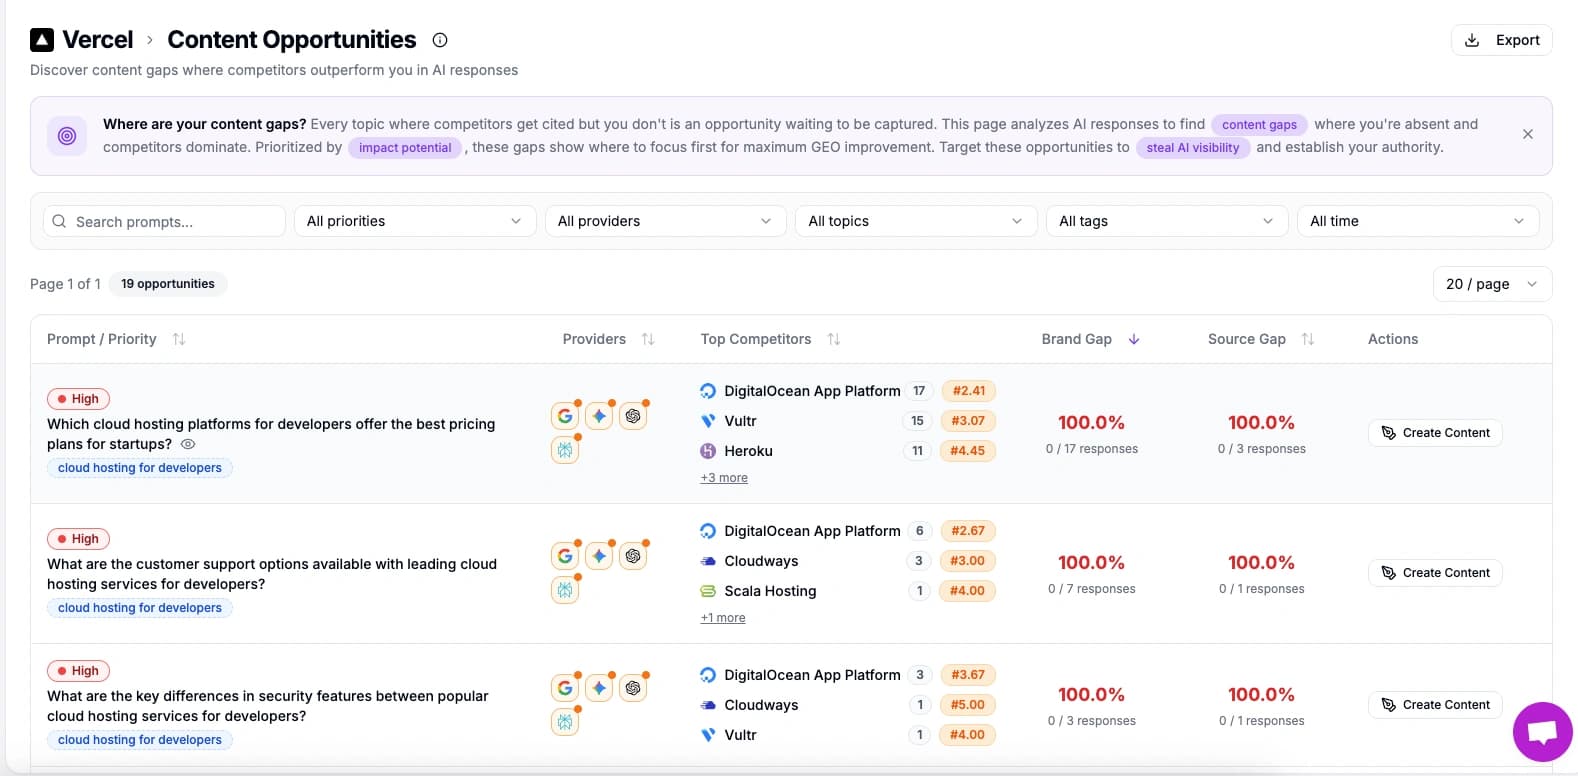Sort by Prompt / Priority column
This screenshot has width=1578, height=776.
179,339
